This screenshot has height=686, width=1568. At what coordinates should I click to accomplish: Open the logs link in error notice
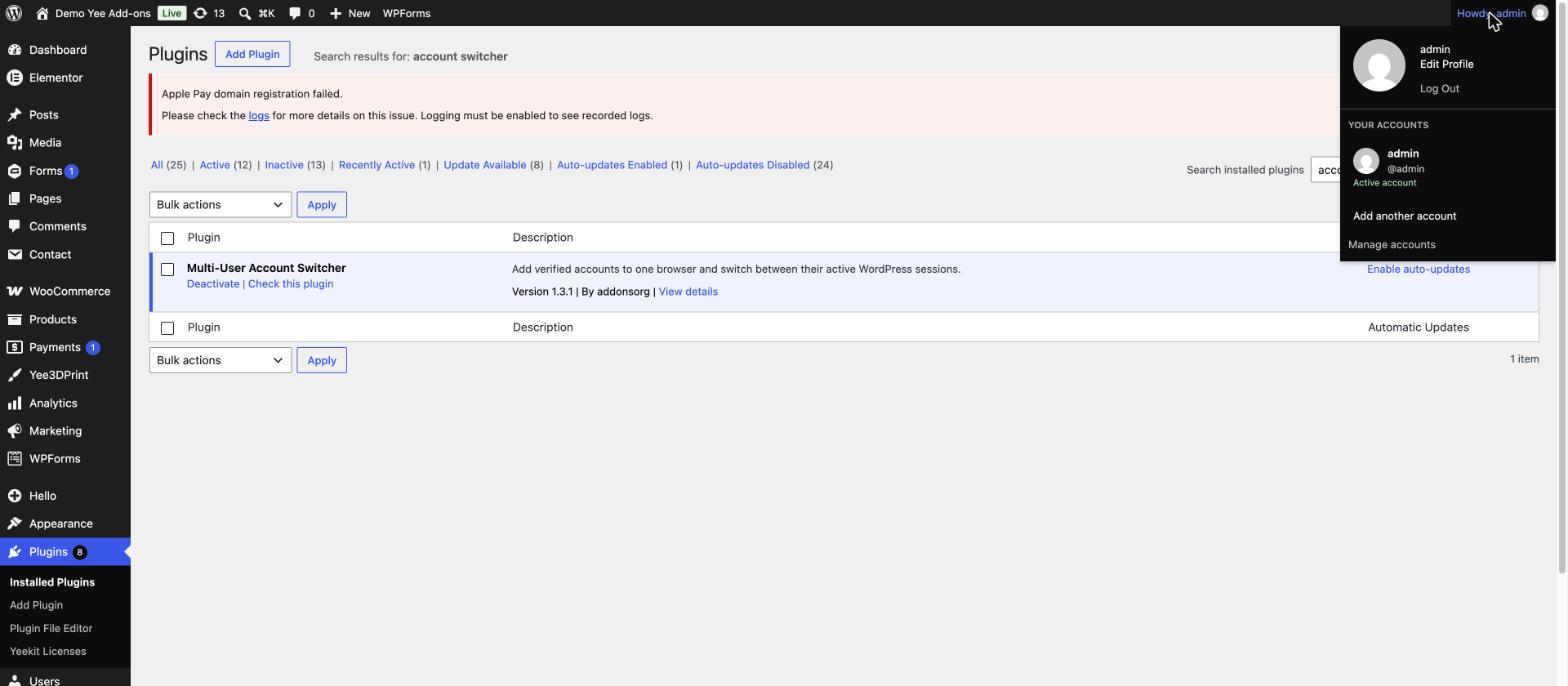259,116
